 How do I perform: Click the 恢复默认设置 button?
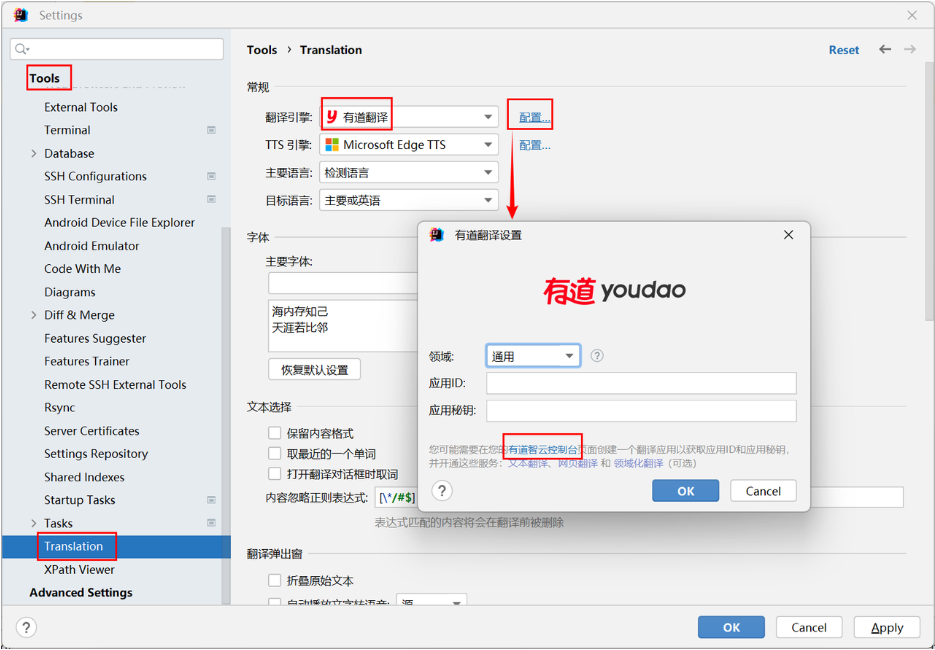pos(314,370)
